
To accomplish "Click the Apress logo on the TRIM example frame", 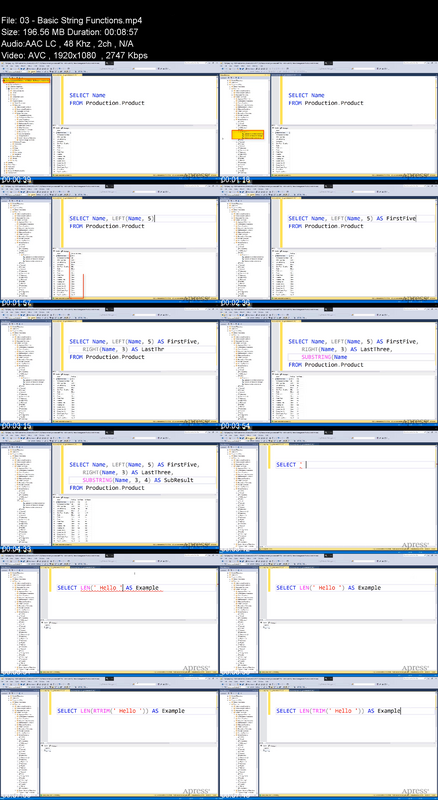I will 415,791.
